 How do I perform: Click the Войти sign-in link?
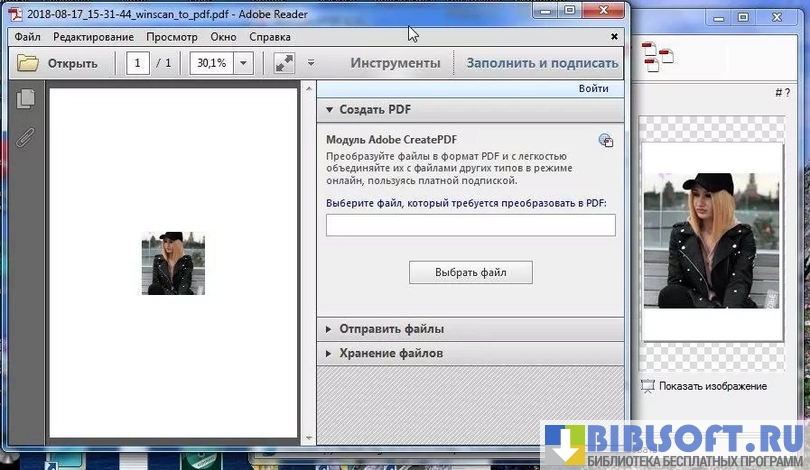pos(593,89)
